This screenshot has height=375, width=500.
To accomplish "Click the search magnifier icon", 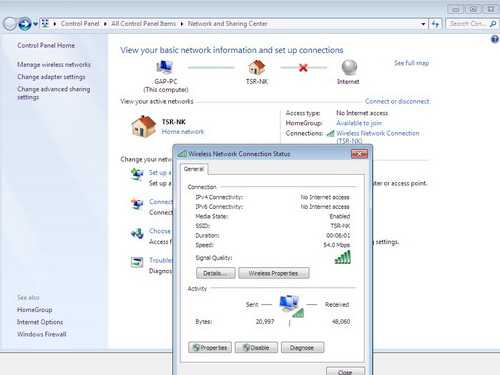I will point(493,24).
